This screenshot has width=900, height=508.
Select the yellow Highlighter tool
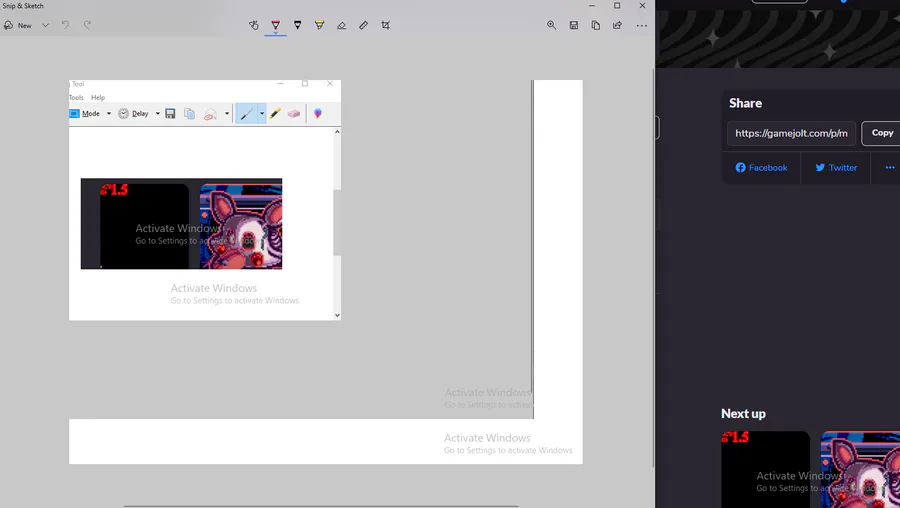pyautogui.click(x=320, y=25)
